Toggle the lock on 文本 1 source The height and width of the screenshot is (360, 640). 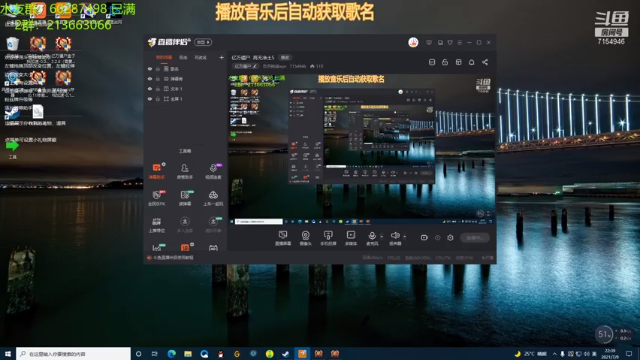coord(158,89)
